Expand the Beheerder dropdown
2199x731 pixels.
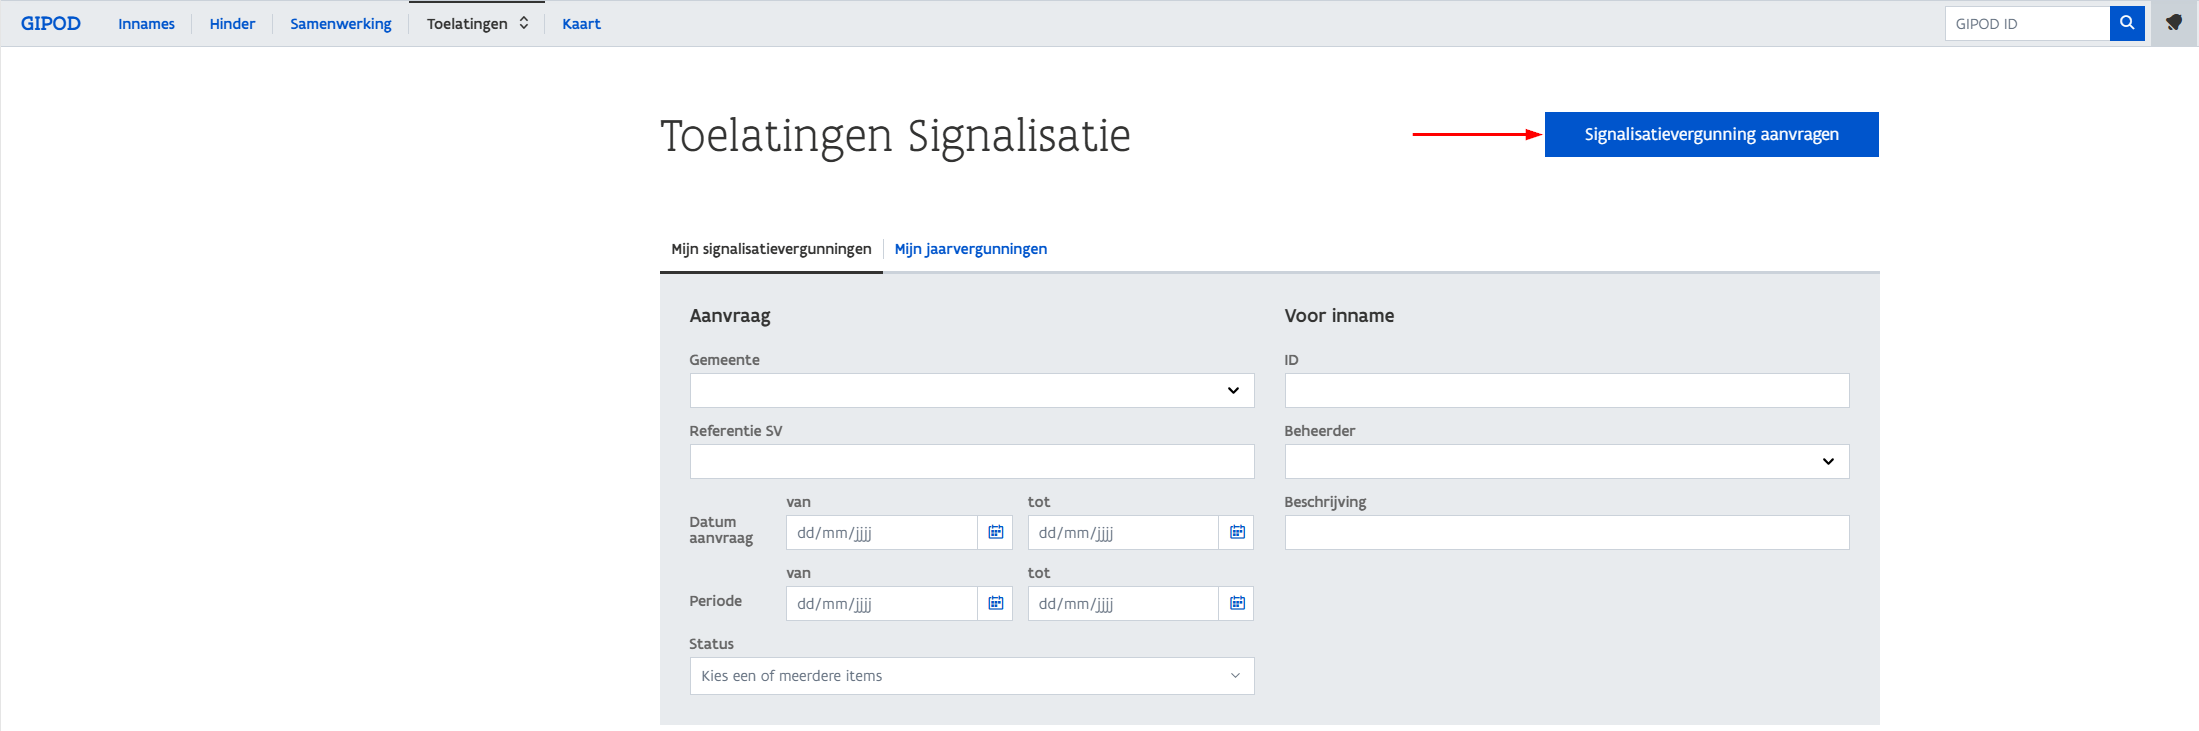[x=1566, y=462]
